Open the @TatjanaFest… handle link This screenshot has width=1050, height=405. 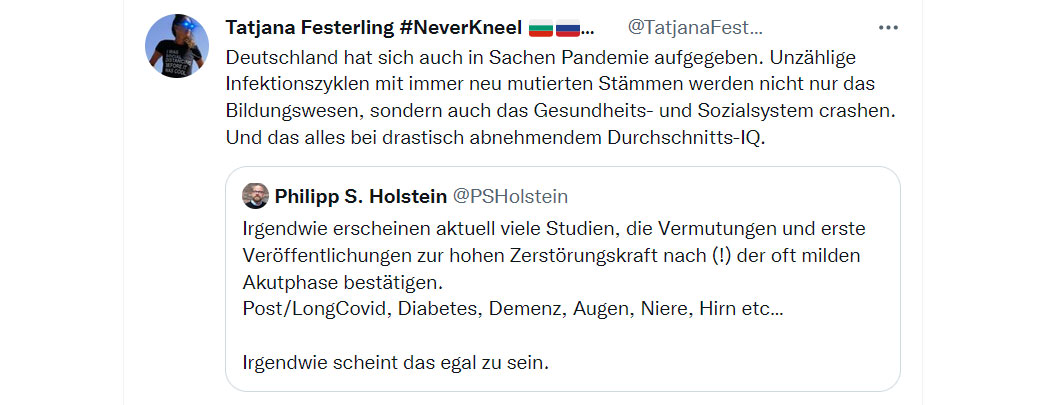(x=695, y=27)
